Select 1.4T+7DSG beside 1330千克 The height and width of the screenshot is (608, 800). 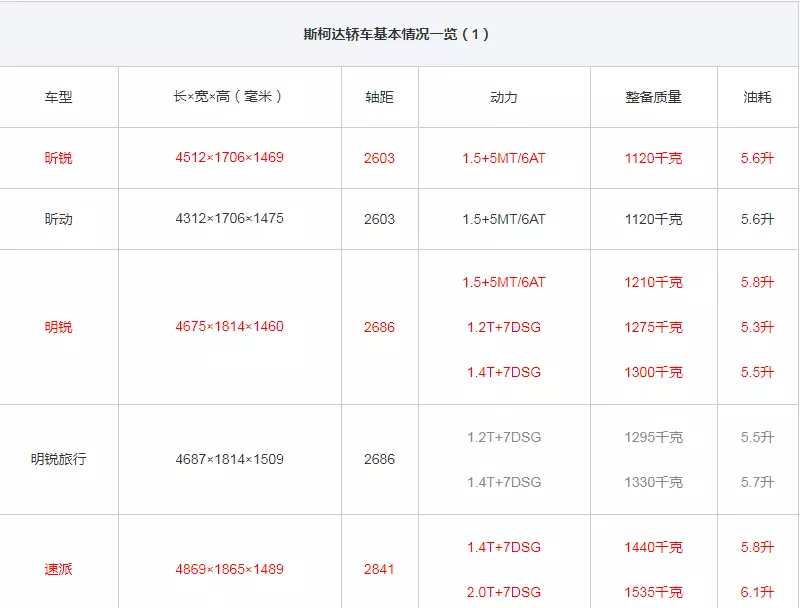504,482
